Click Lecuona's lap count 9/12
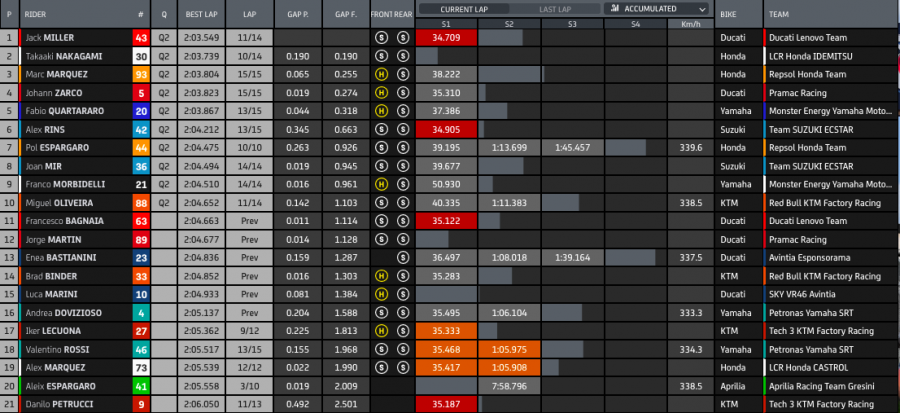Image resolution: width=900 pixels, height=413 pixels. point(249,332)
